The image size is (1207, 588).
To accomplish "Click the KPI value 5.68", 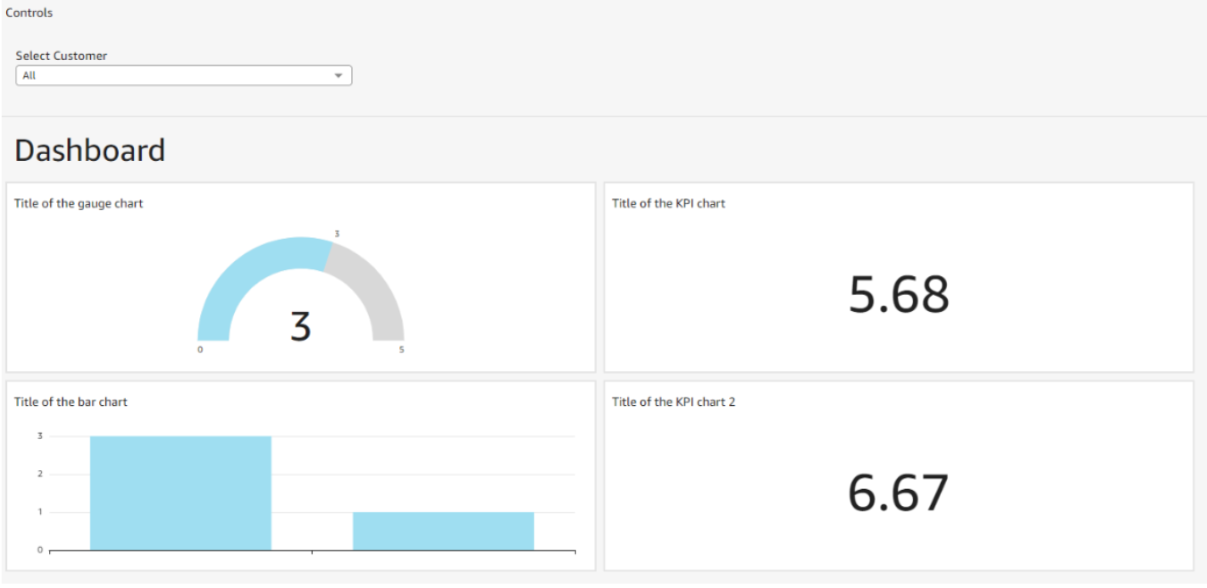I will coord(898,295).
